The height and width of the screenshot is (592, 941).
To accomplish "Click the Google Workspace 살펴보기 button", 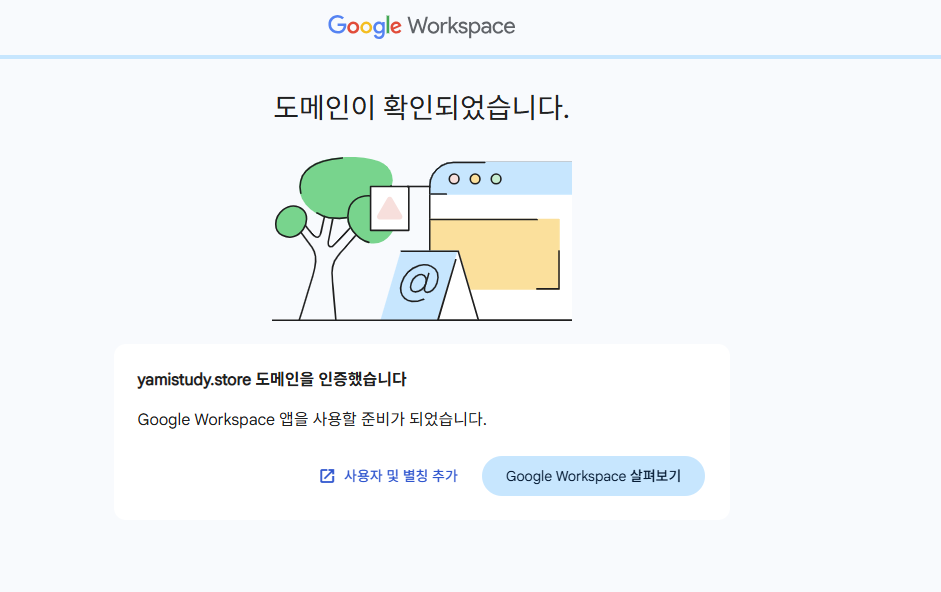I will 593,476.
